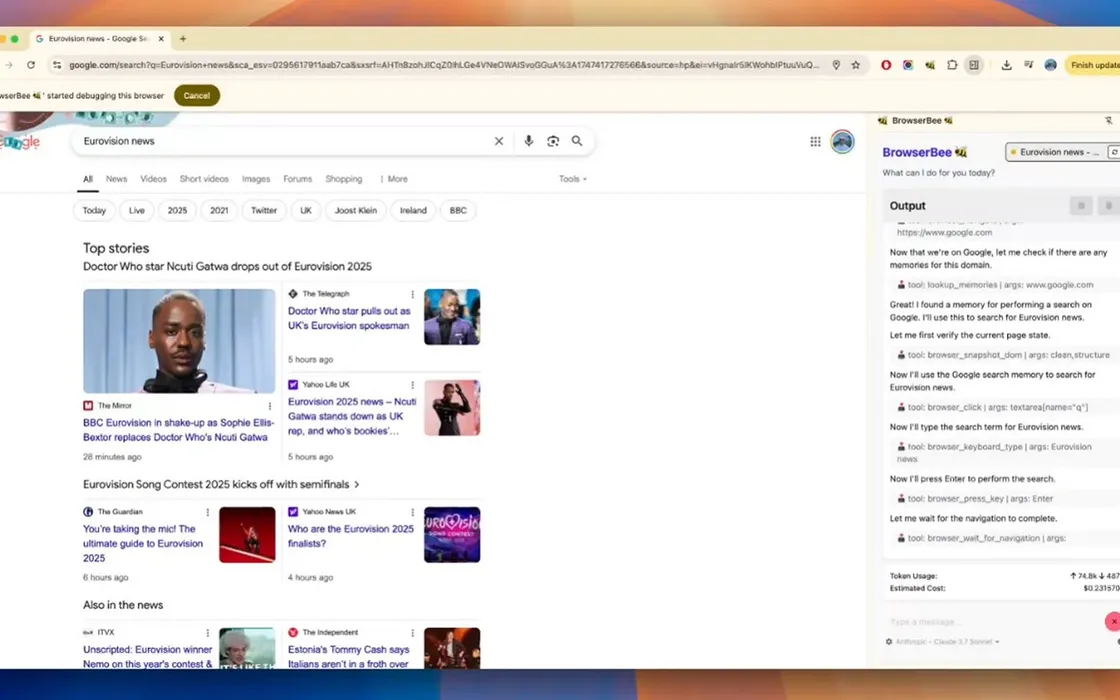Screen dimensions: 1120x700
Task: Select the 2021 filter chip
Action: [x=219, y=211]
